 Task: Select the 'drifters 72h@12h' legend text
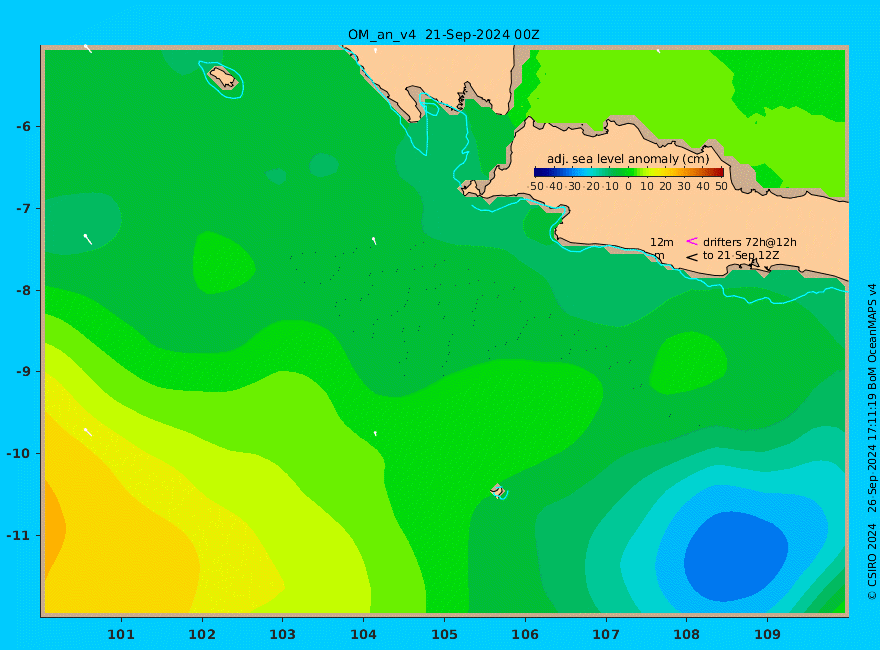tap(750, 242)
